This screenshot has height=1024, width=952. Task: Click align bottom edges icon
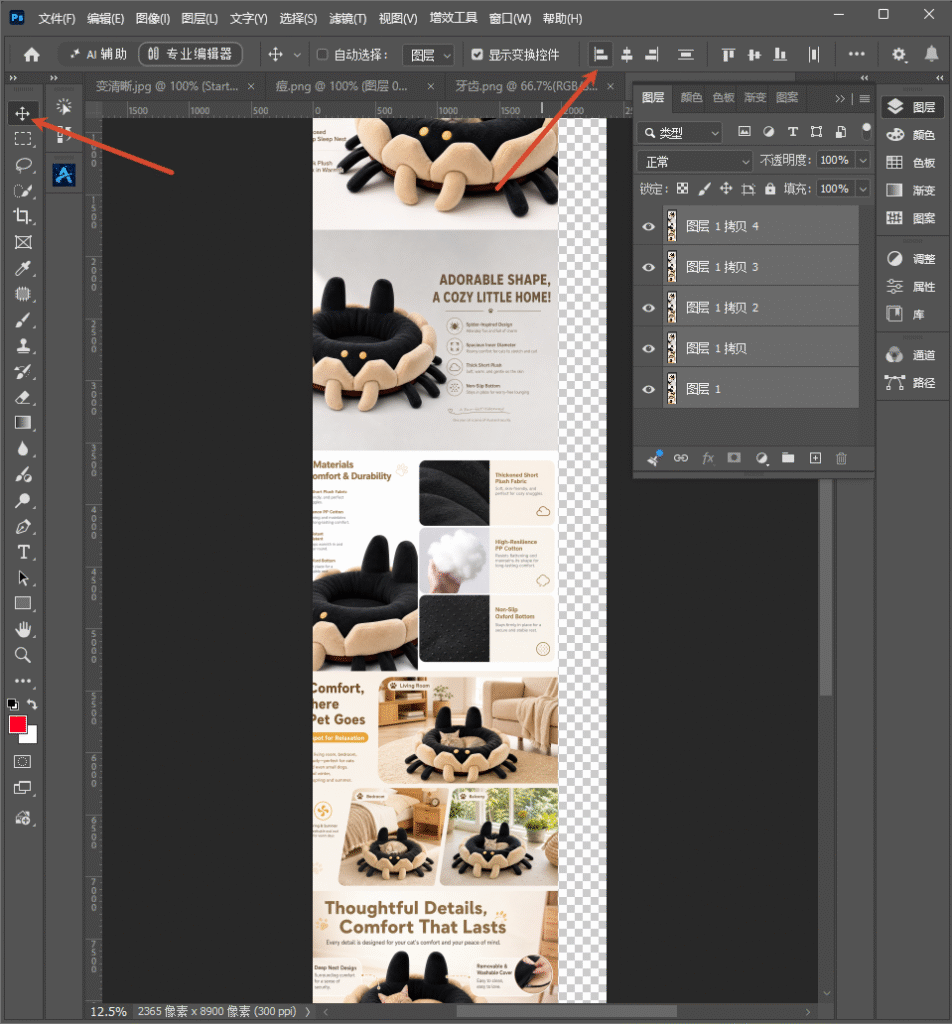[x=780, y=55]
